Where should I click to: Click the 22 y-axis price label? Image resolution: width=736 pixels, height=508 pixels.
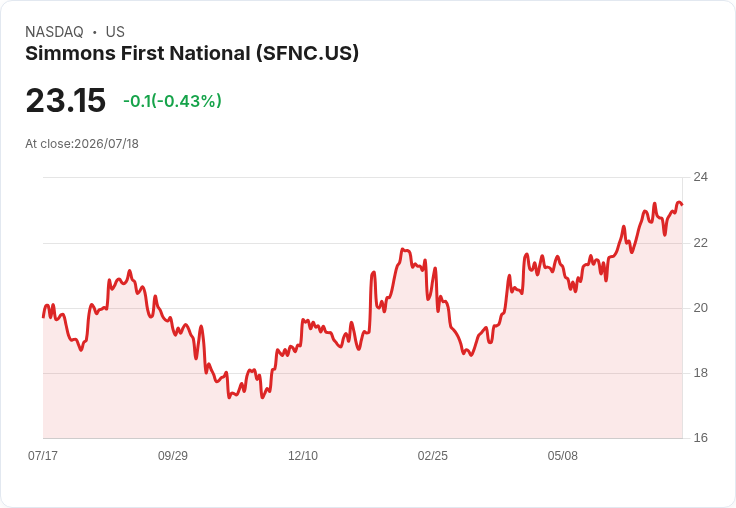[700, 243]
